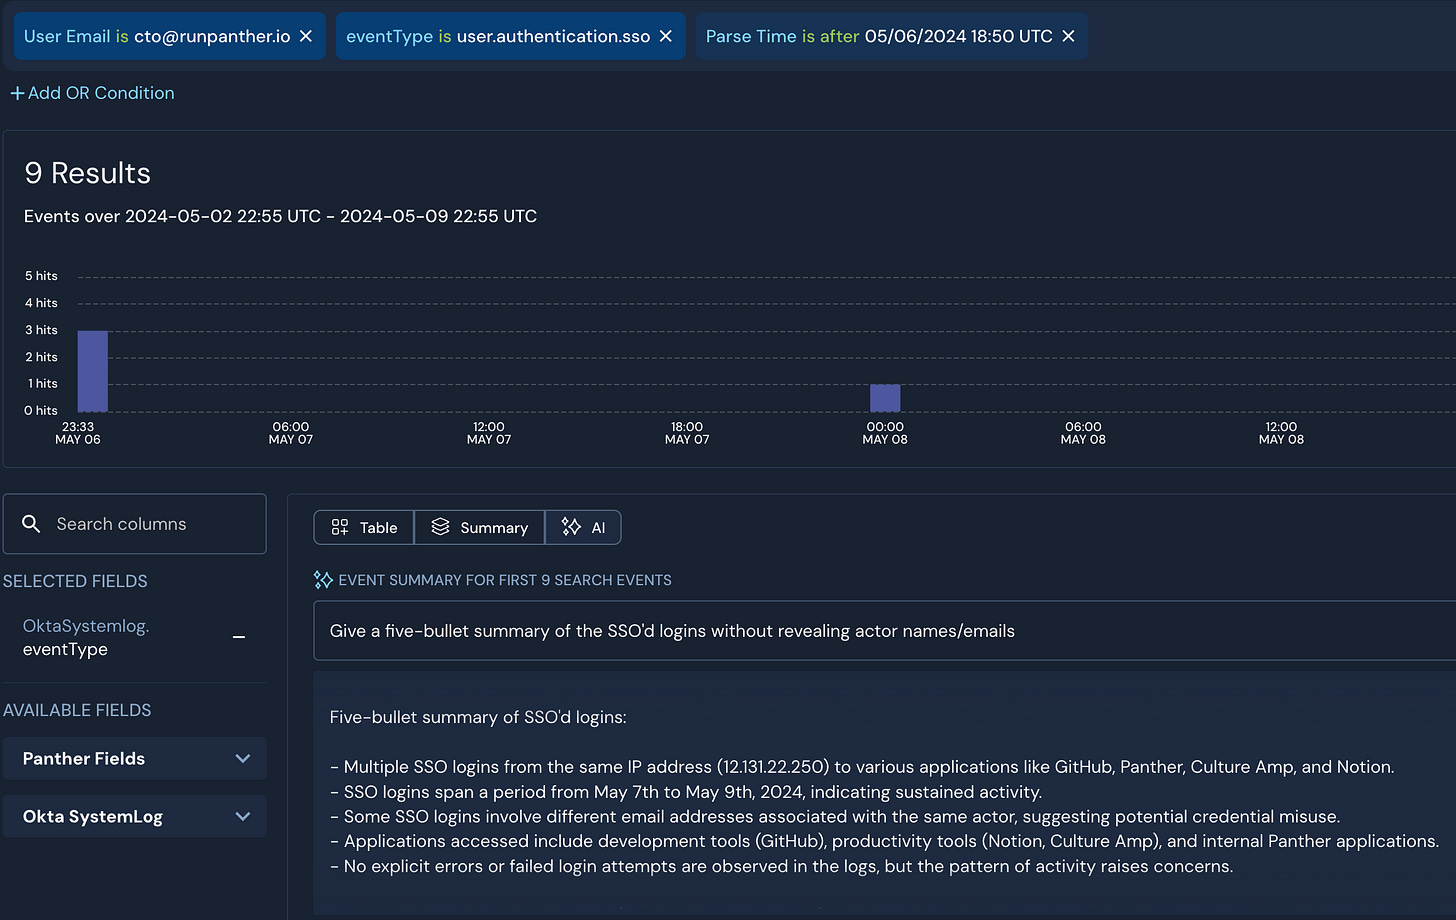
Task: Click the 06:00 MAY 08 axis label
Action: tap(1083, 433)
